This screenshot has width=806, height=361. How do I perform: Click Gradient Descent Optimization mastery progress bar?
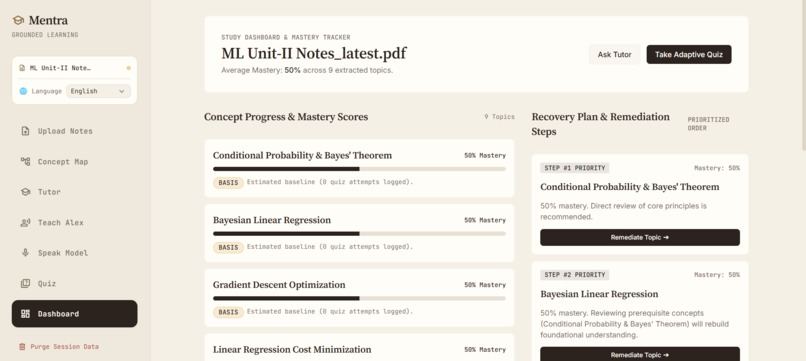[x=359, y=298]
